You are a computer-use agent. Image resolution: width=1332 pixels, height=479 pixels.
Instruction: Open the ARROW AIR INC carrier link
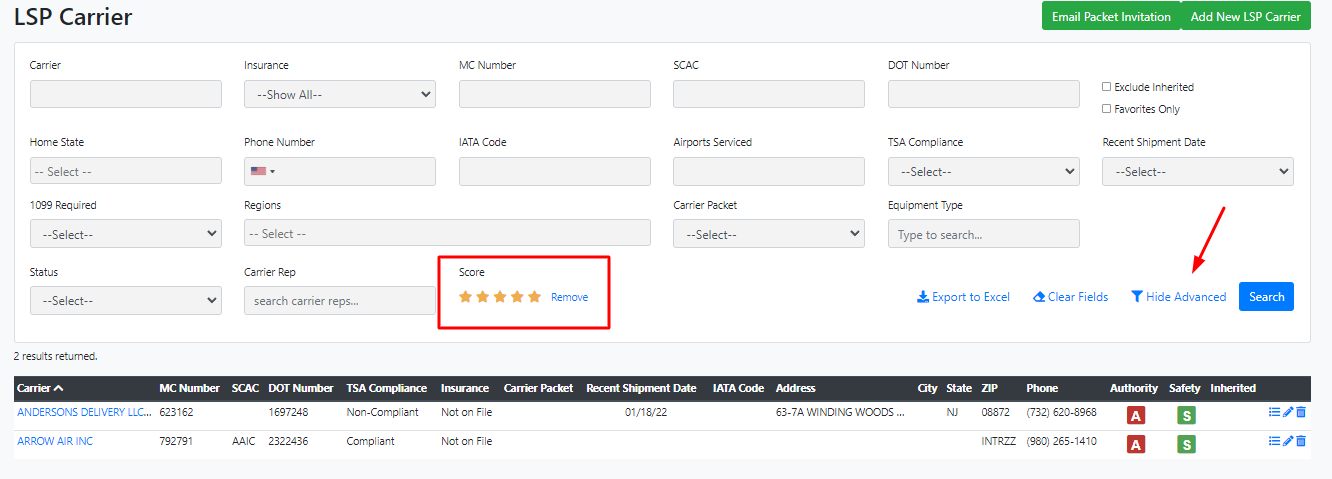pyautogui.click(x=55, y=441)
